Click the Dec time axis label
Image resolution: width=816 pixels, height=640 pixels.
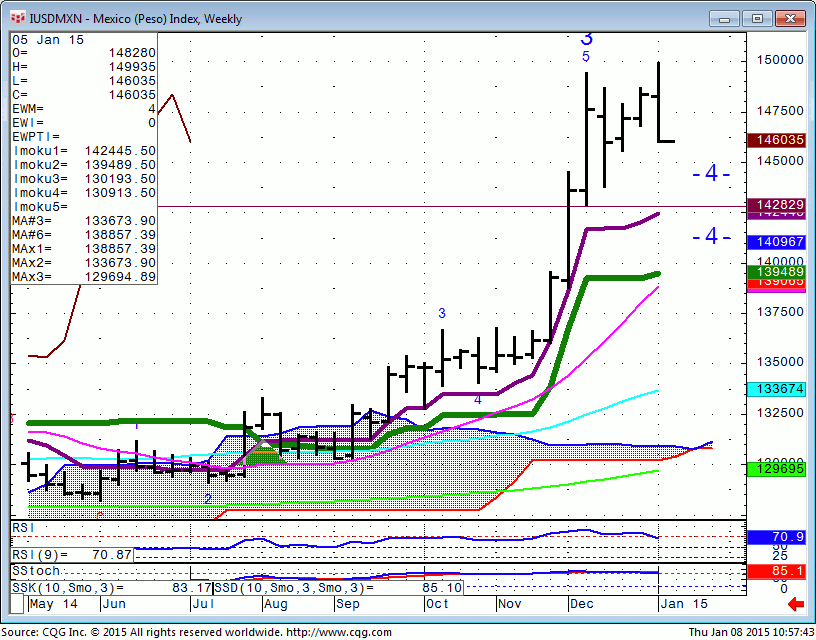(582, 604)
